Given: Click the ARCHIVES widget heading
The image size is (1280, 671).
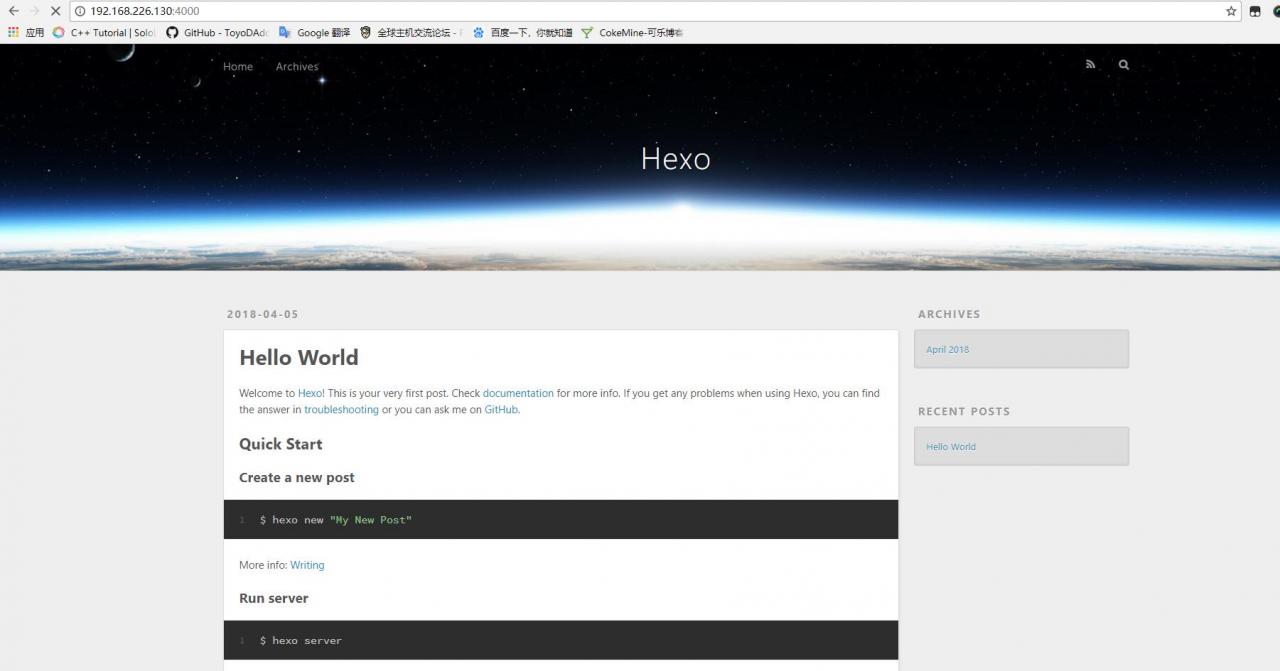Looking at the screenshot, I should click(x=949, y=314).
